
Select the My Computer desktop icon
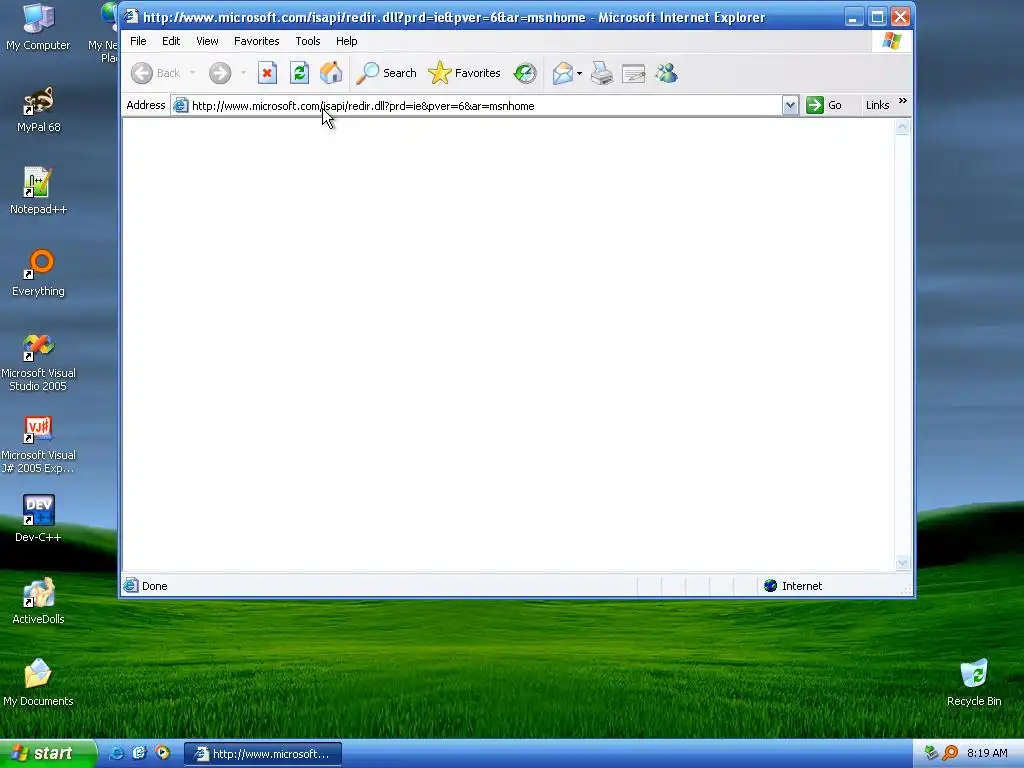[38, 27]
